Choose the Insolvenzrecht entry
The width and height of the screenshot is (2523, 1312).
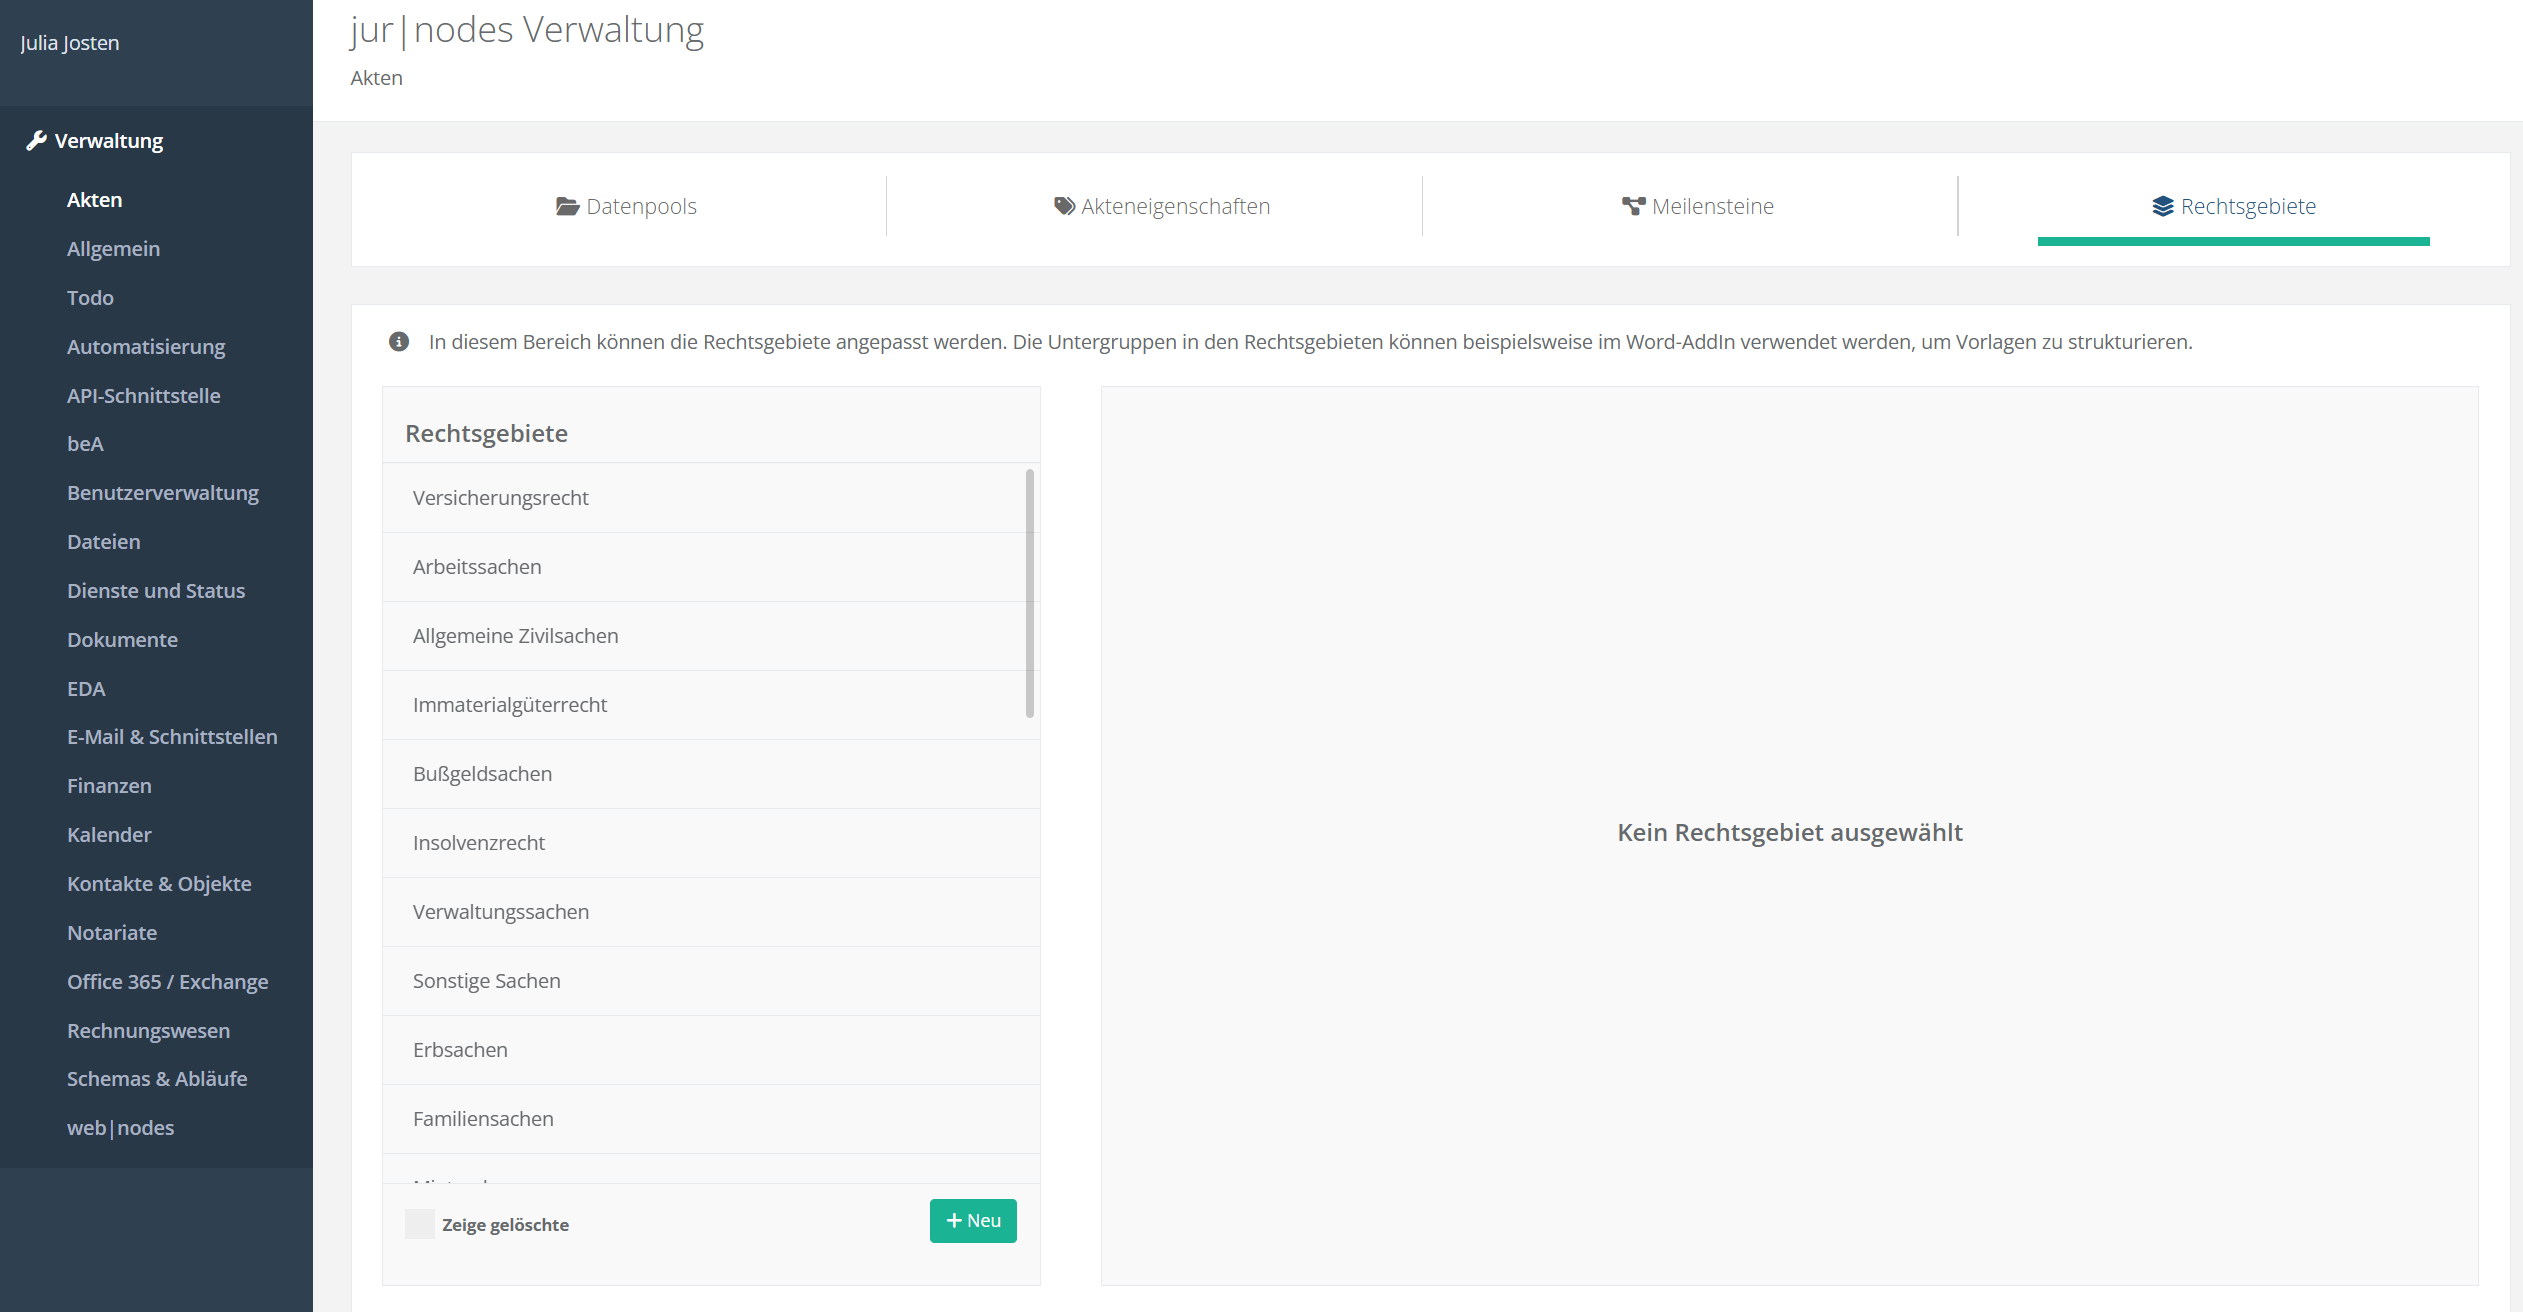pos(479,843)
